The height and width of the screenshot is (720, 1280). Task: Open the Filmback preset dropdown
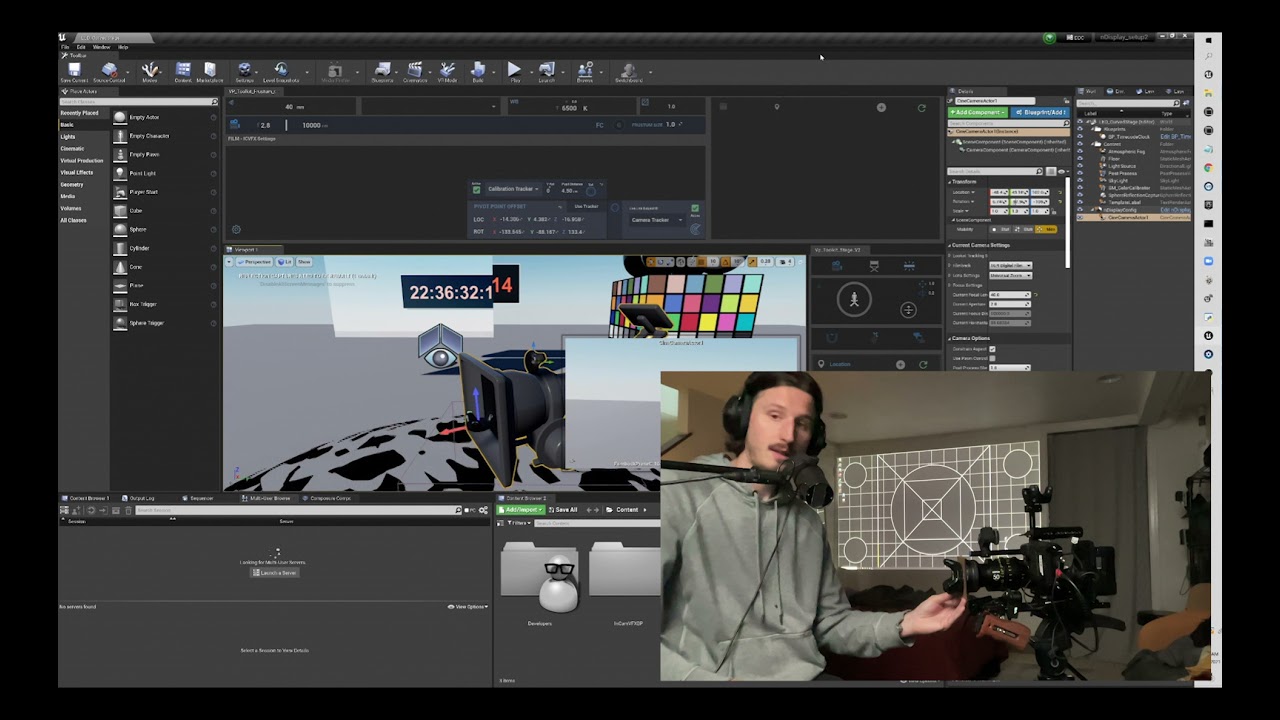tap(1010, 265)
